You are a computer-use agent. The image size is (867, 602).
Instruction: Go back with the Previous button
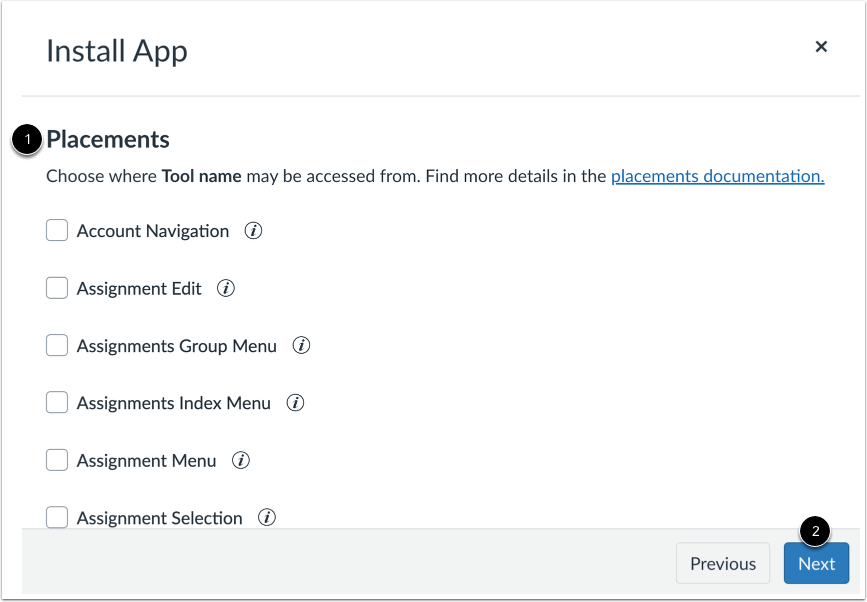(722, 564)
